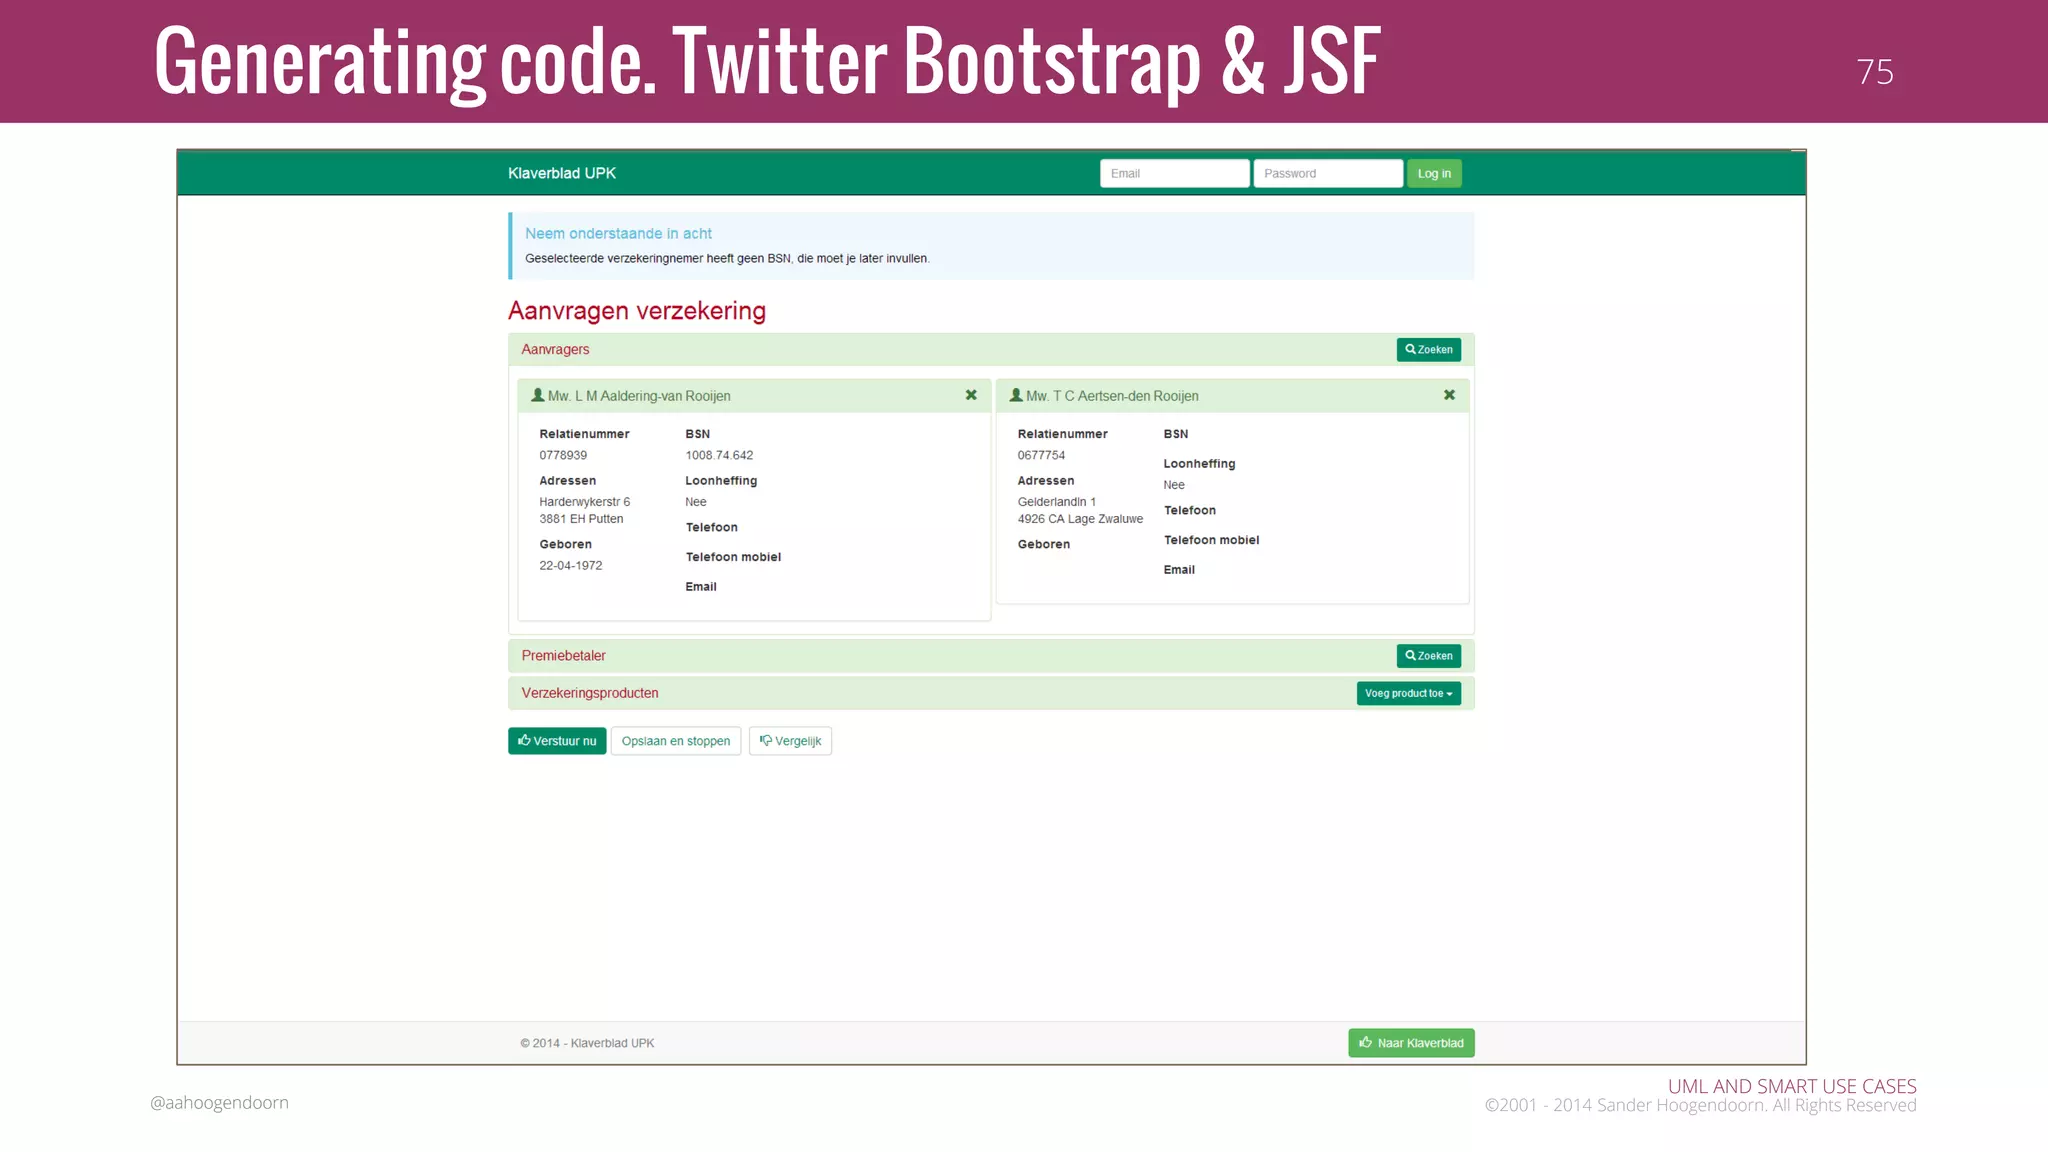
Task: Click the Verstuur nu button
Action: pyautogui.click(x=557, y=741)
